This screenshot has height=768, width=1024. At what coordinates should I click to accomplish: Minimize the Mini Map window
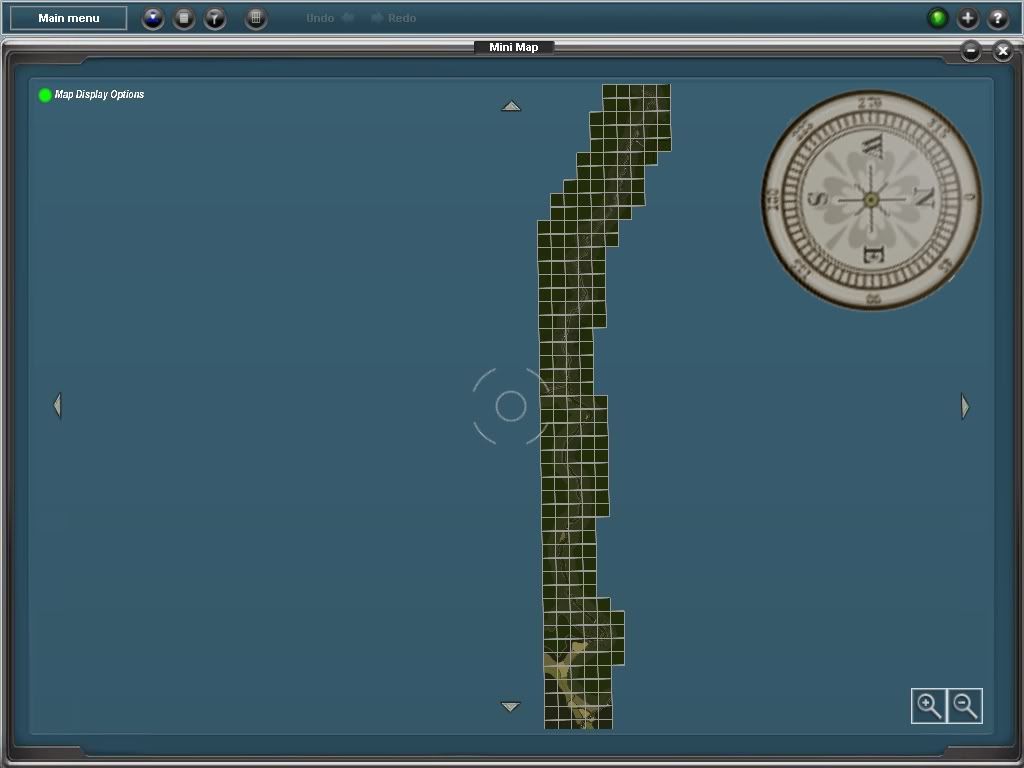point(971,50)
